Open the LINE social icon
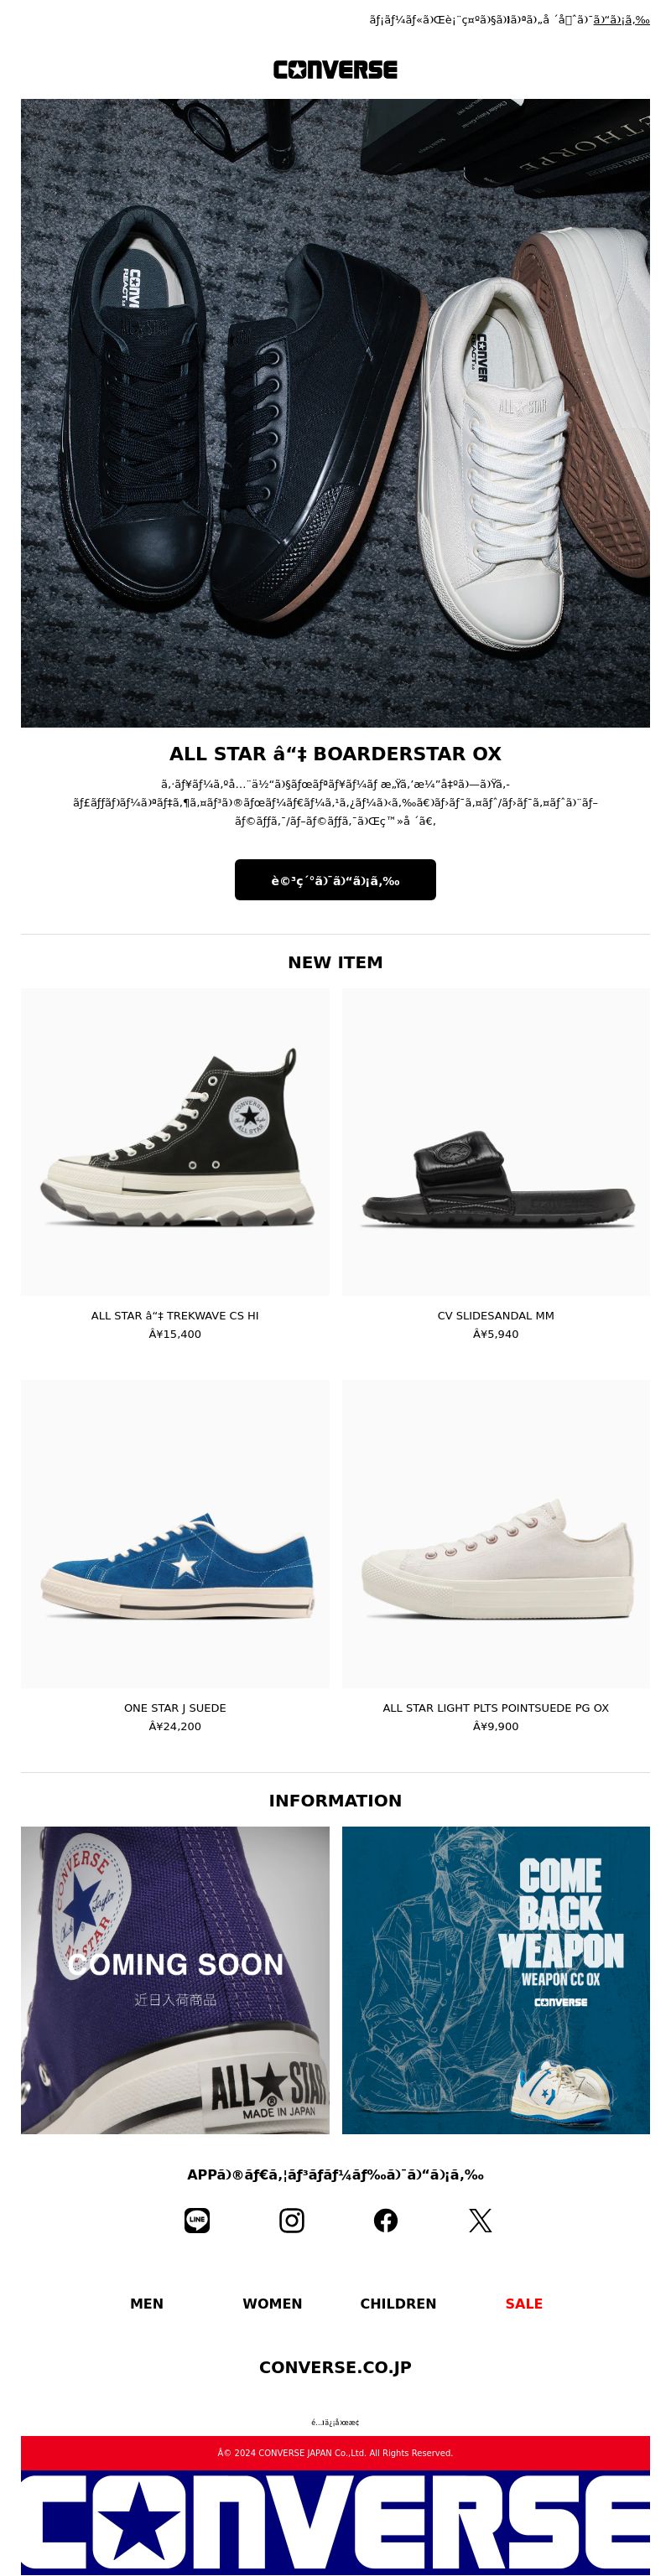This screenshot has width=671, height=2576. [197, 2221]
